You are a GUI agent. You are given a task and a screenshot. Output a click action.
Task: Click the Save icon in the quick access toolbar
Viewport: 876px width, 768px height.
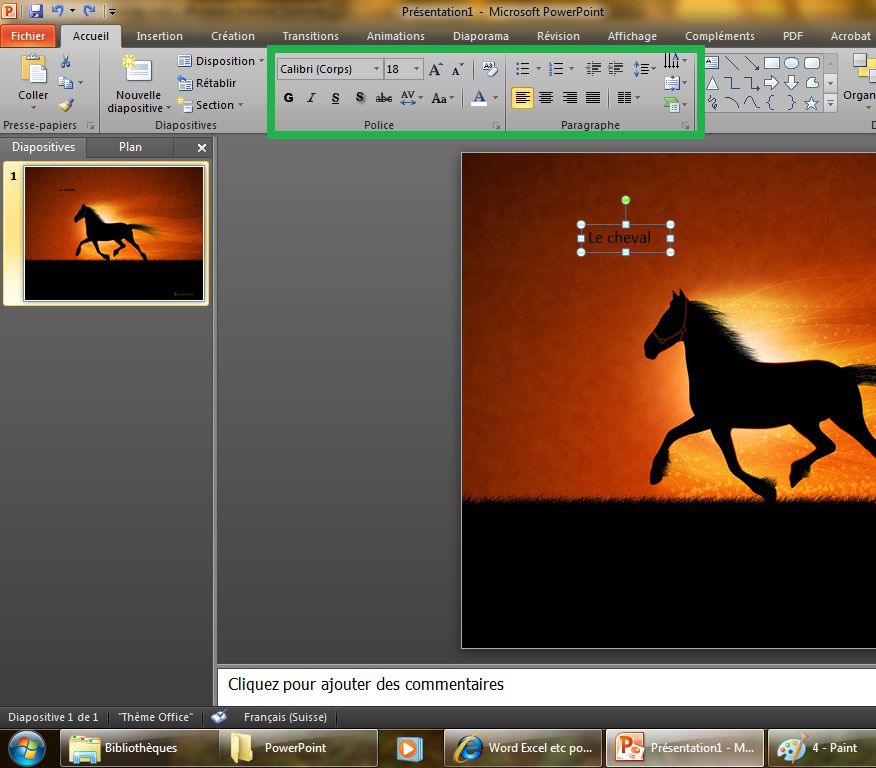click(36, 11)
